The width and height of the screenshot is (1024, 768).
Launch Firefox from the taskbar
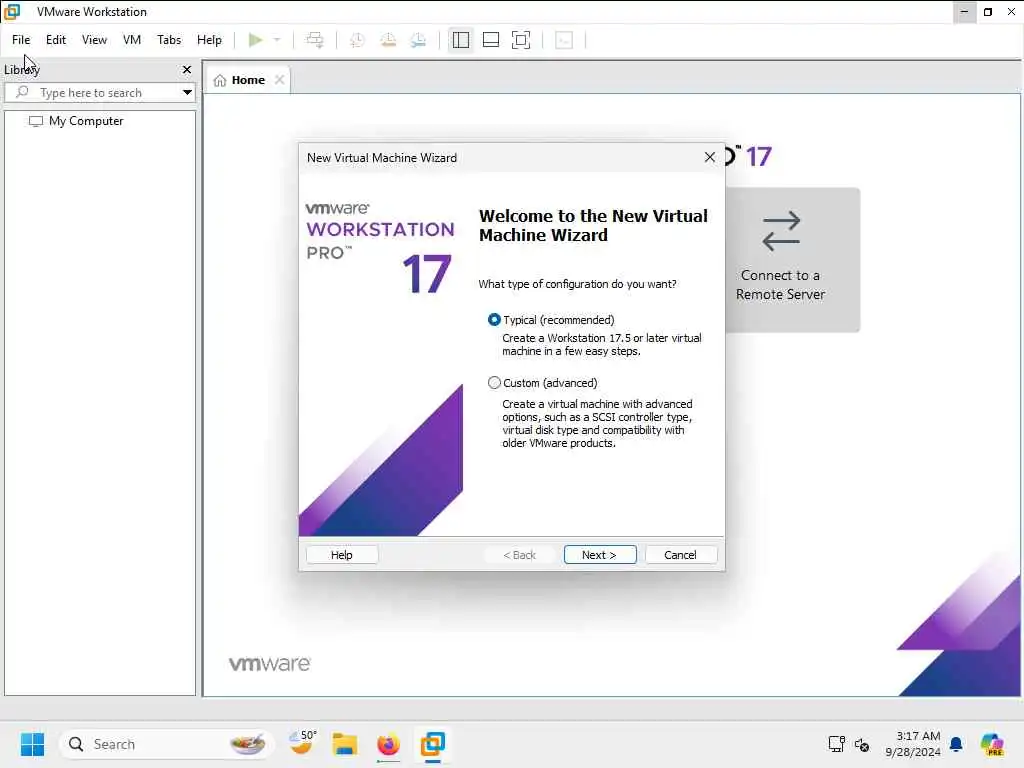(388, 744)
